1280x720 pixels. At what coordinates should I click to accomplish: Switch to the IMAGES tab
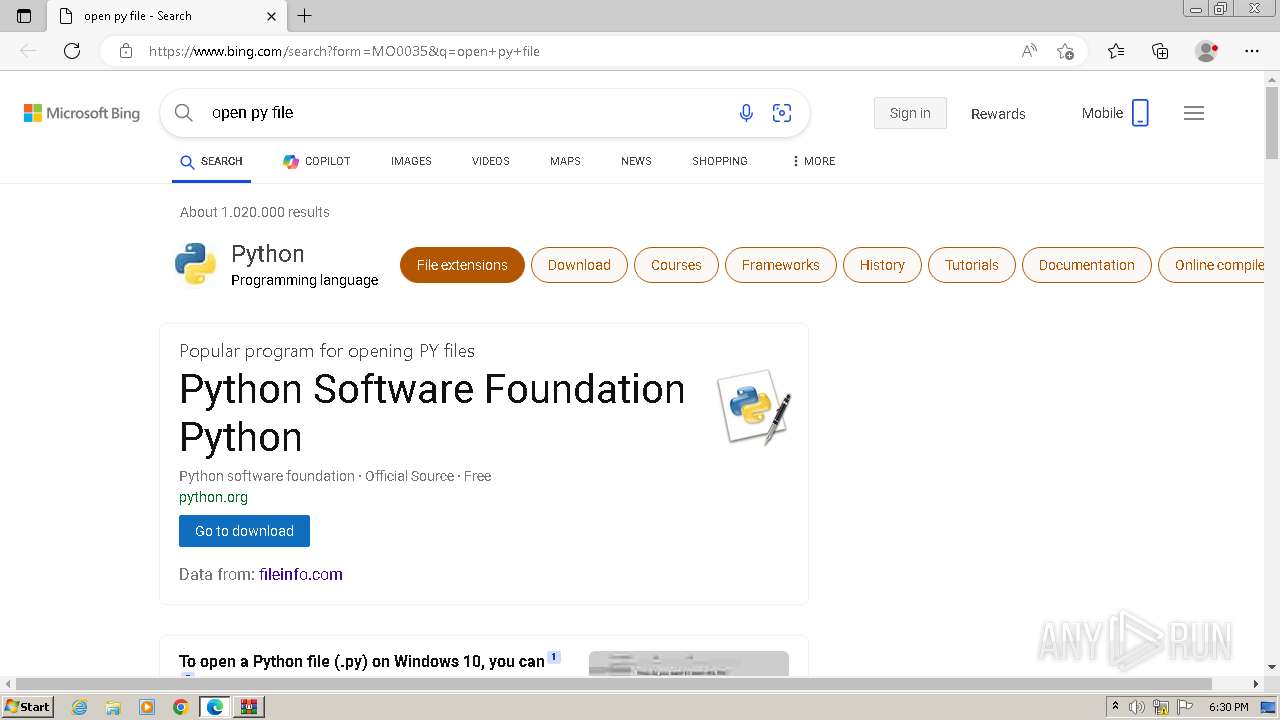point(411,161)
